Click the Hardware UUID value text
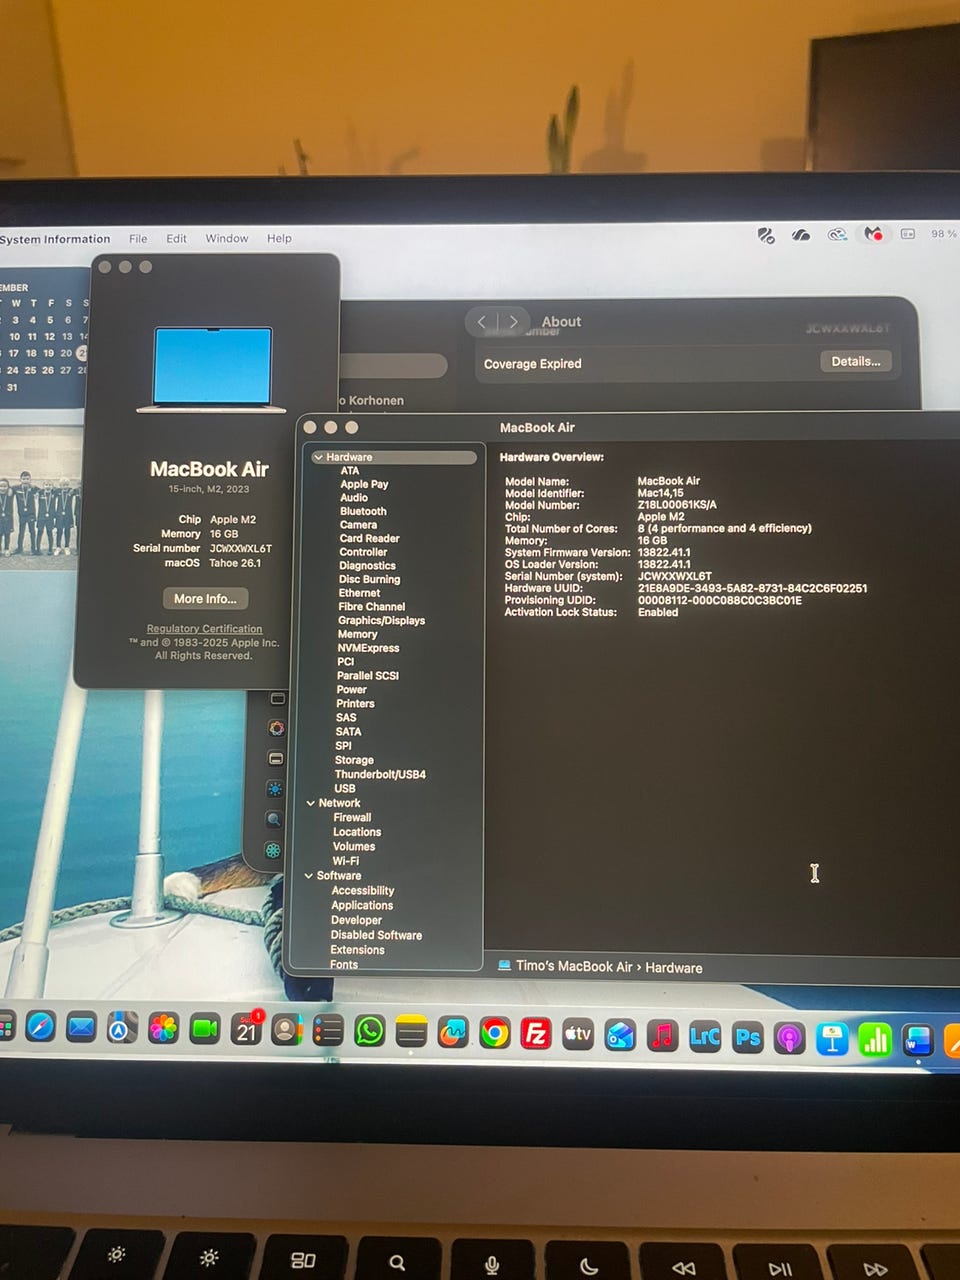The image size is (960, 1280). [752, 588]
